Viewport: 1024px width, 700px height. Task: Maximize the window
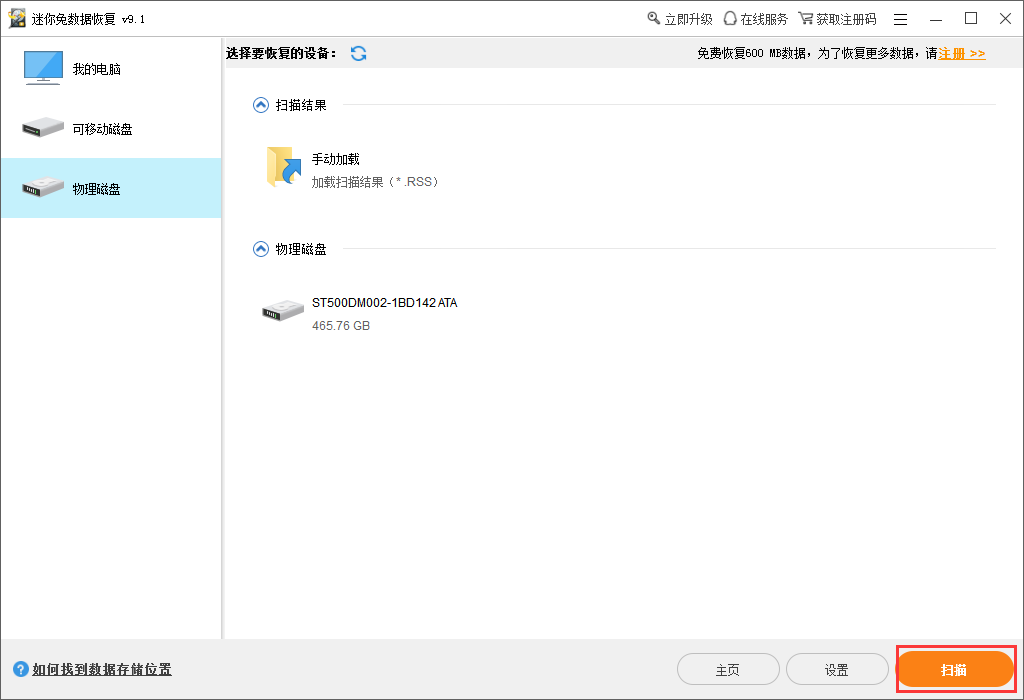click(971, 19)
